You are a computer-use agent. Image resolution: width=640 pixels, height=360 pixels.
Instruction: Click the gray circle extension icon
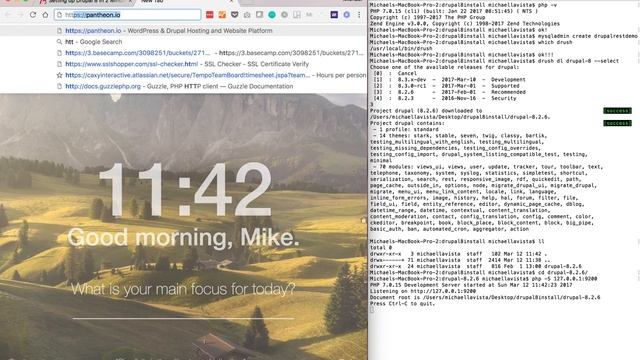[284, 15]
